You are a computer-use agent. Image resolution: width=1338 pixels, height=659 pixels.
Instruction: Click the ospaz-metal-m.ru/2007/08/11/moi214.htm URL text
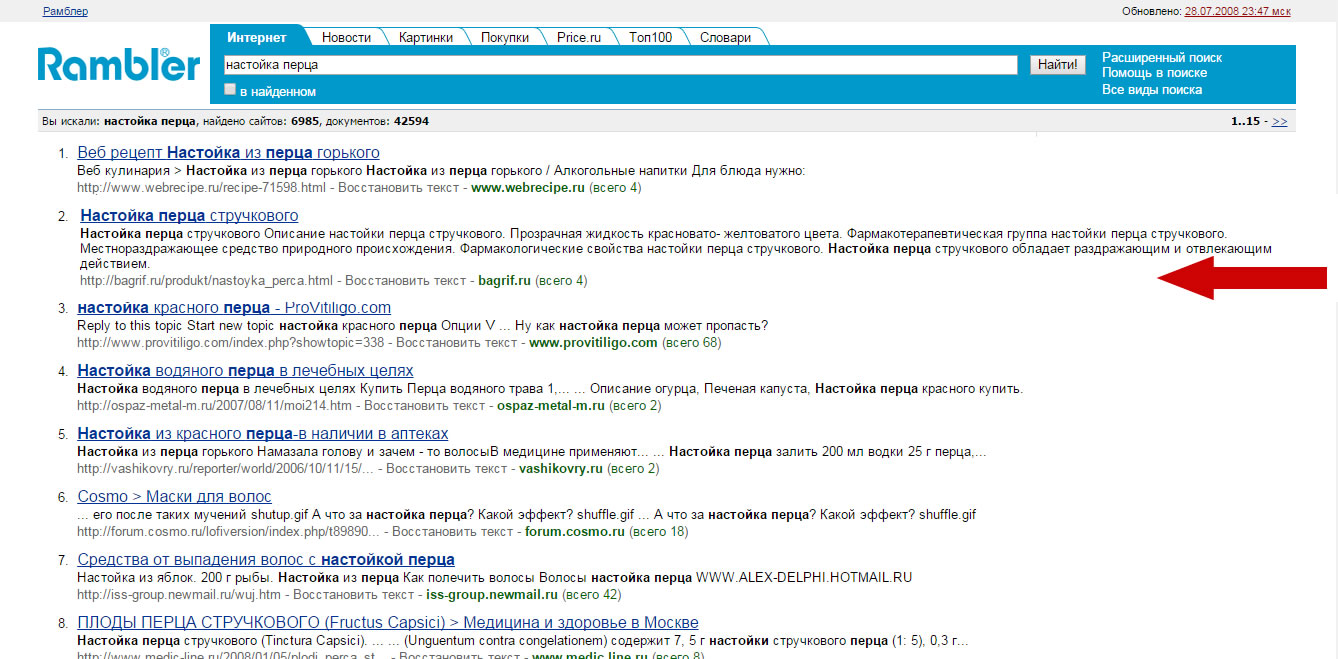click(x=214, y=405)
